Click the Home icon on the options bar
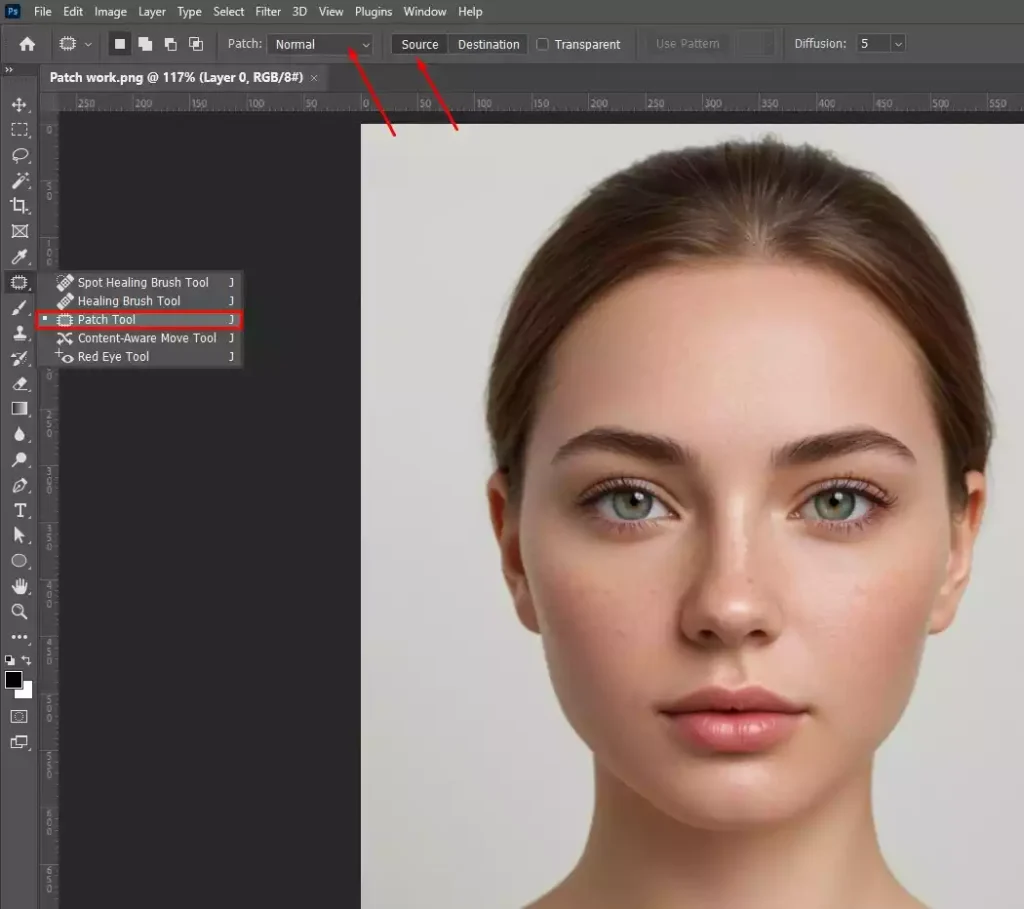Image resolution: width=1024 pixels, height=909 pixels. click(26, 44)
